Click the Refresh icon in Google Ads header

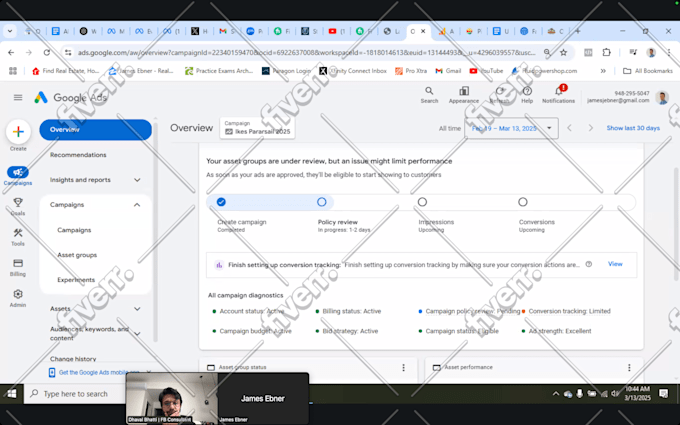[499, 91]
